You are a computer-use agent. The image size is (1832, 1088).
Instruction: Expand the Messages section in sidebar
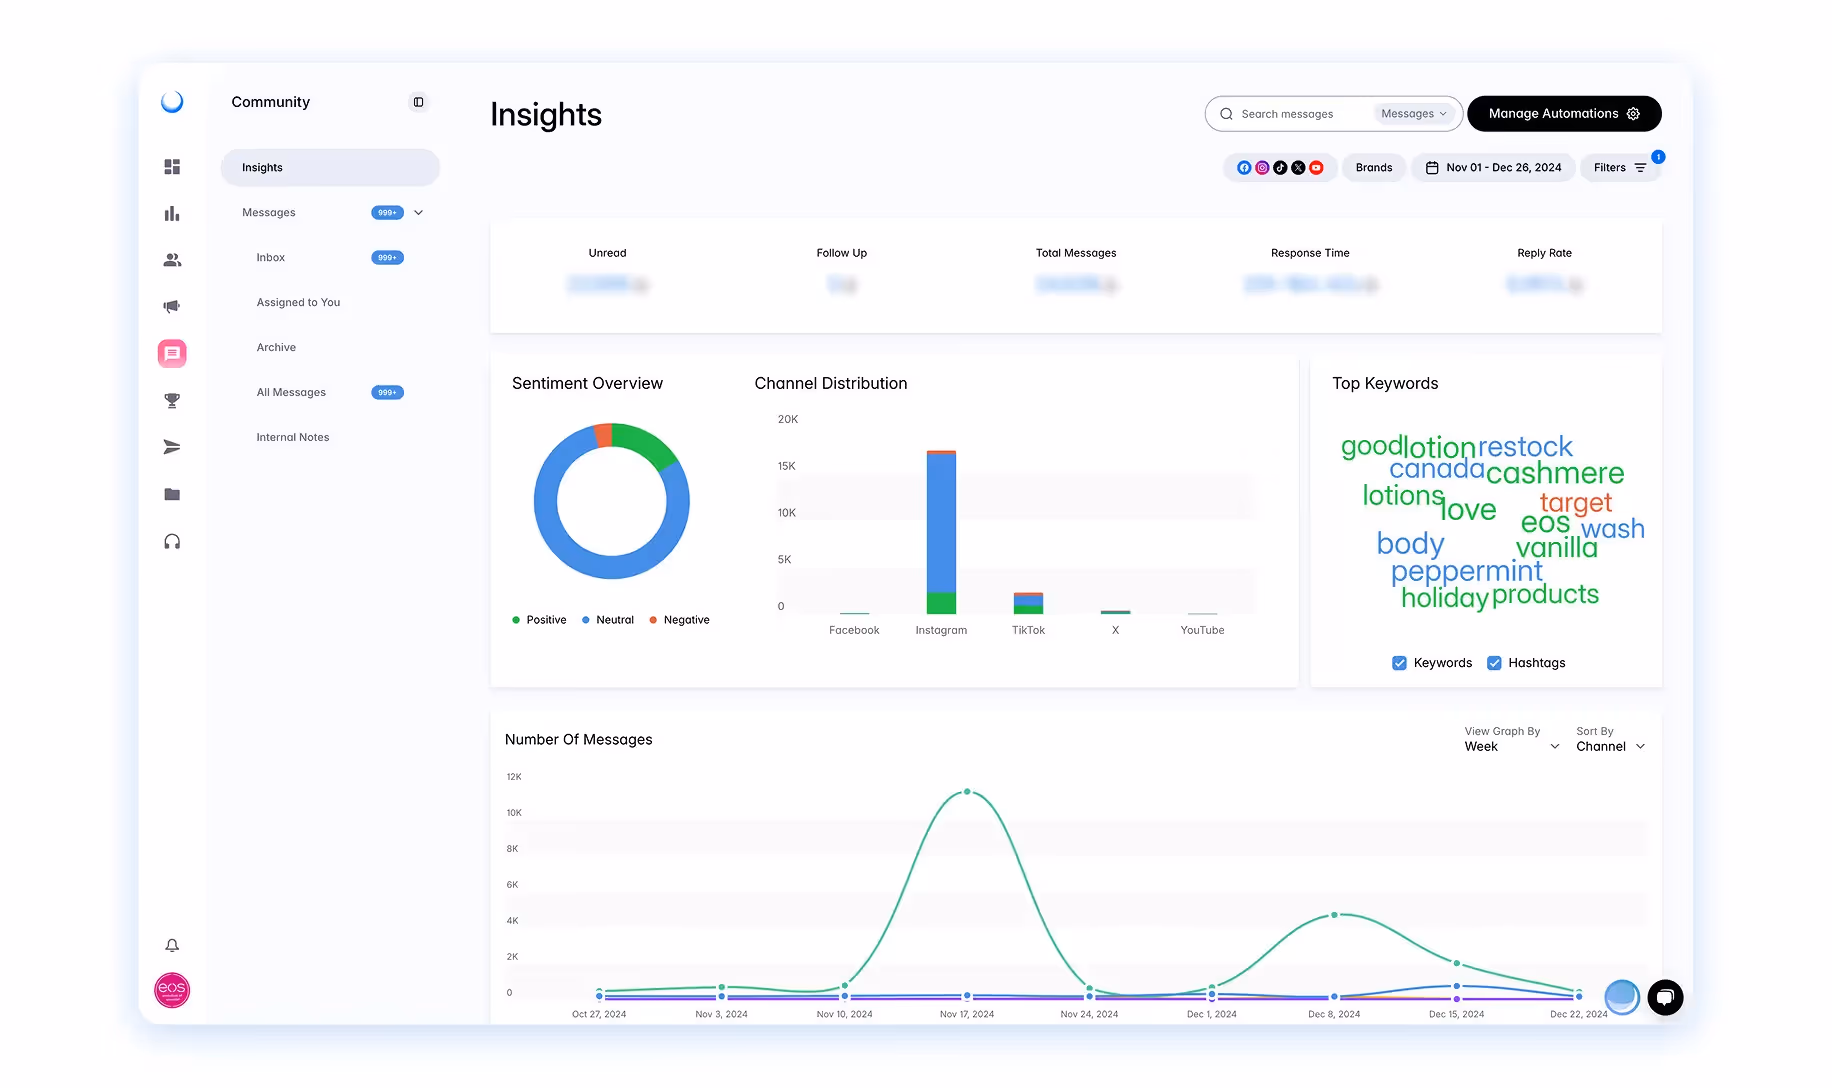pyautogui.click(x=419, y=212)
